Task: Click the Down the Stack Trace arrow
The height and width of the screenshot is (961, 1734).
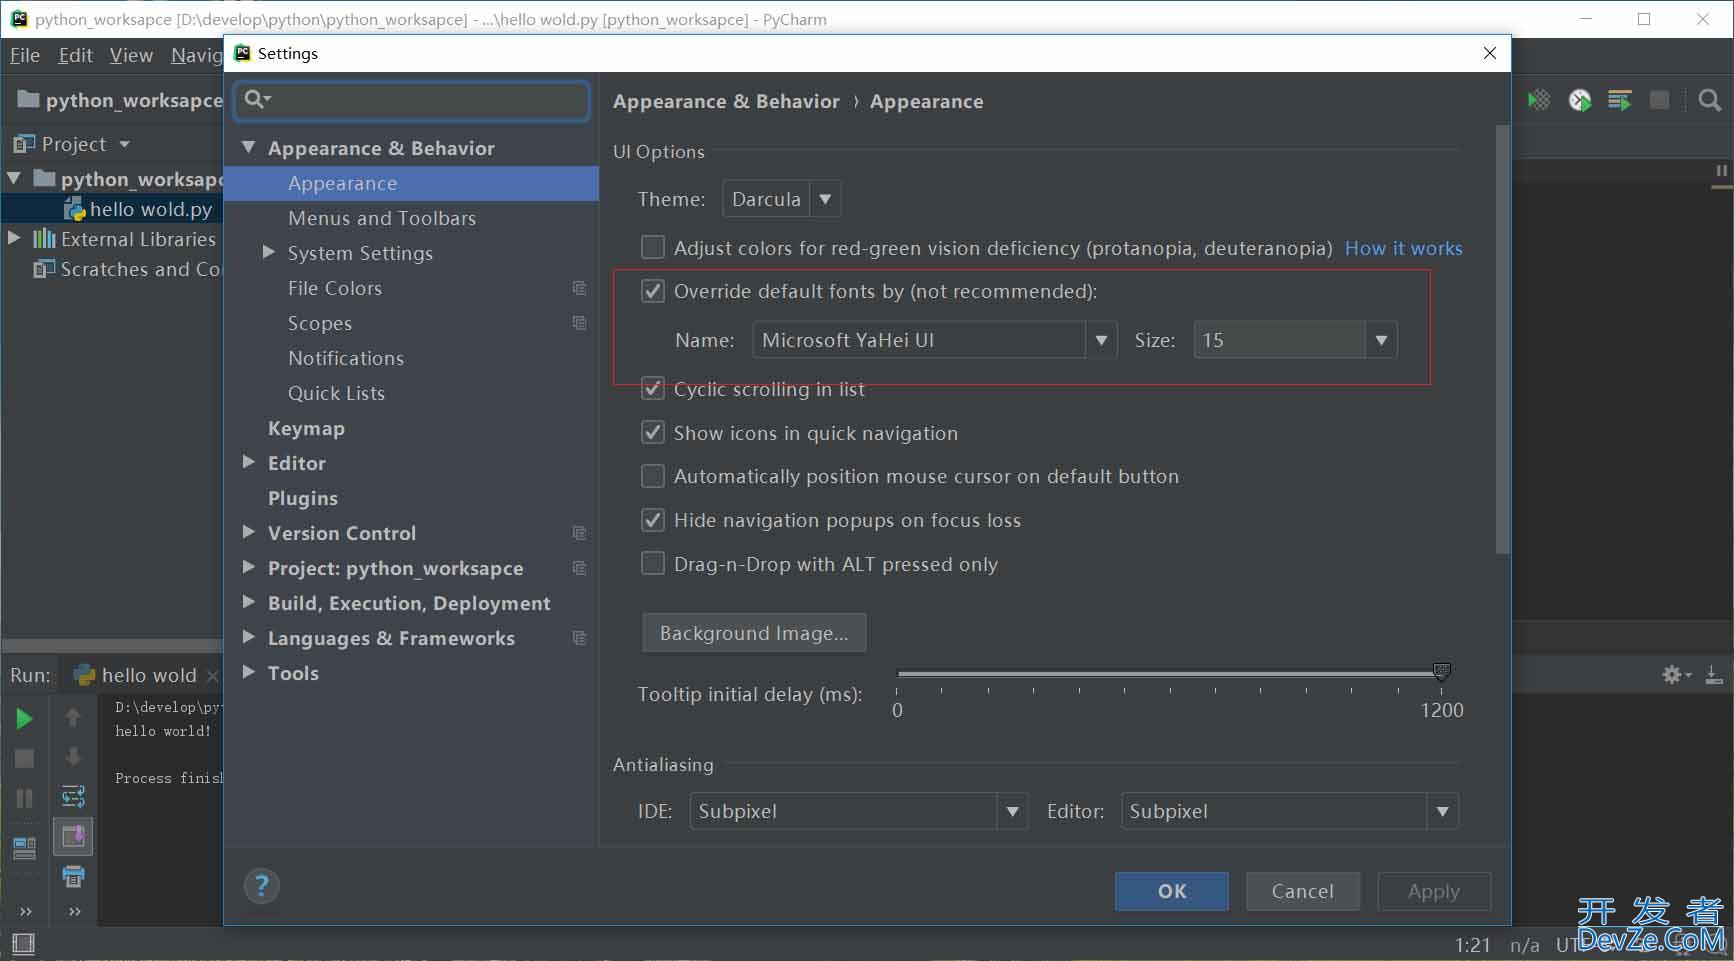Action: pyautogui.click(x=73, y=756)
